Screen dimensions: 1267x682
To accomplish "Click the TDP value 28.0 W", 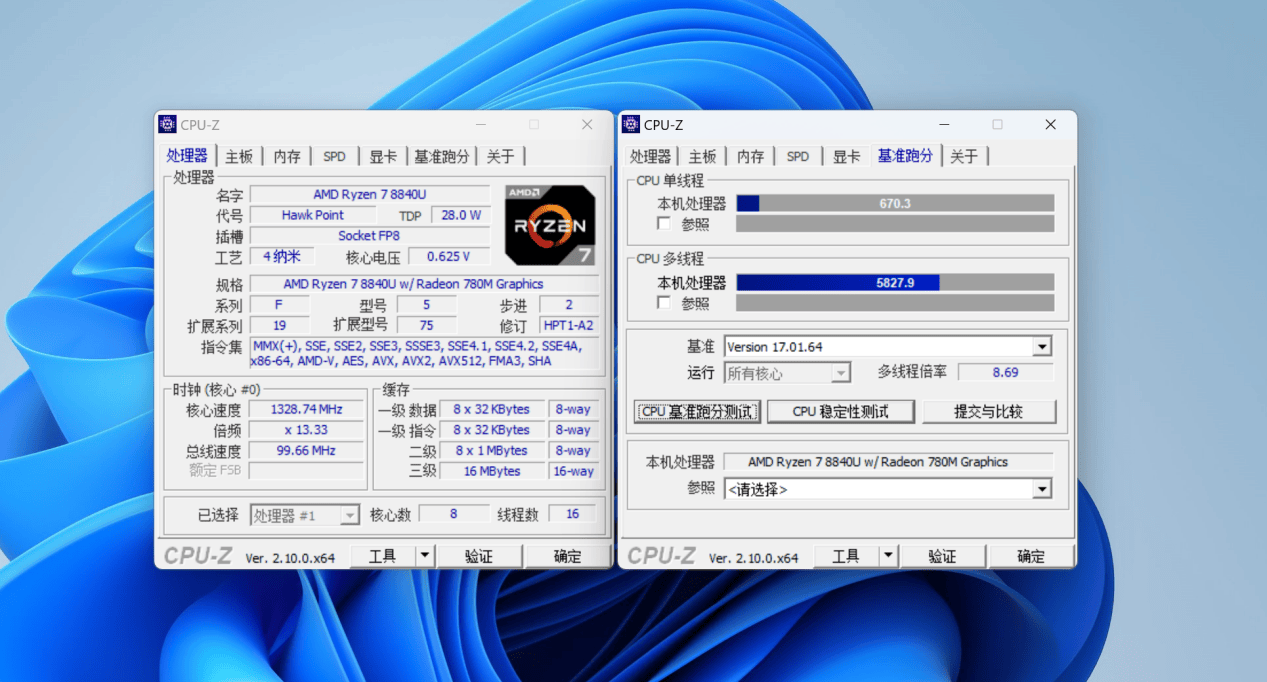I will click(x=461, y=215).
